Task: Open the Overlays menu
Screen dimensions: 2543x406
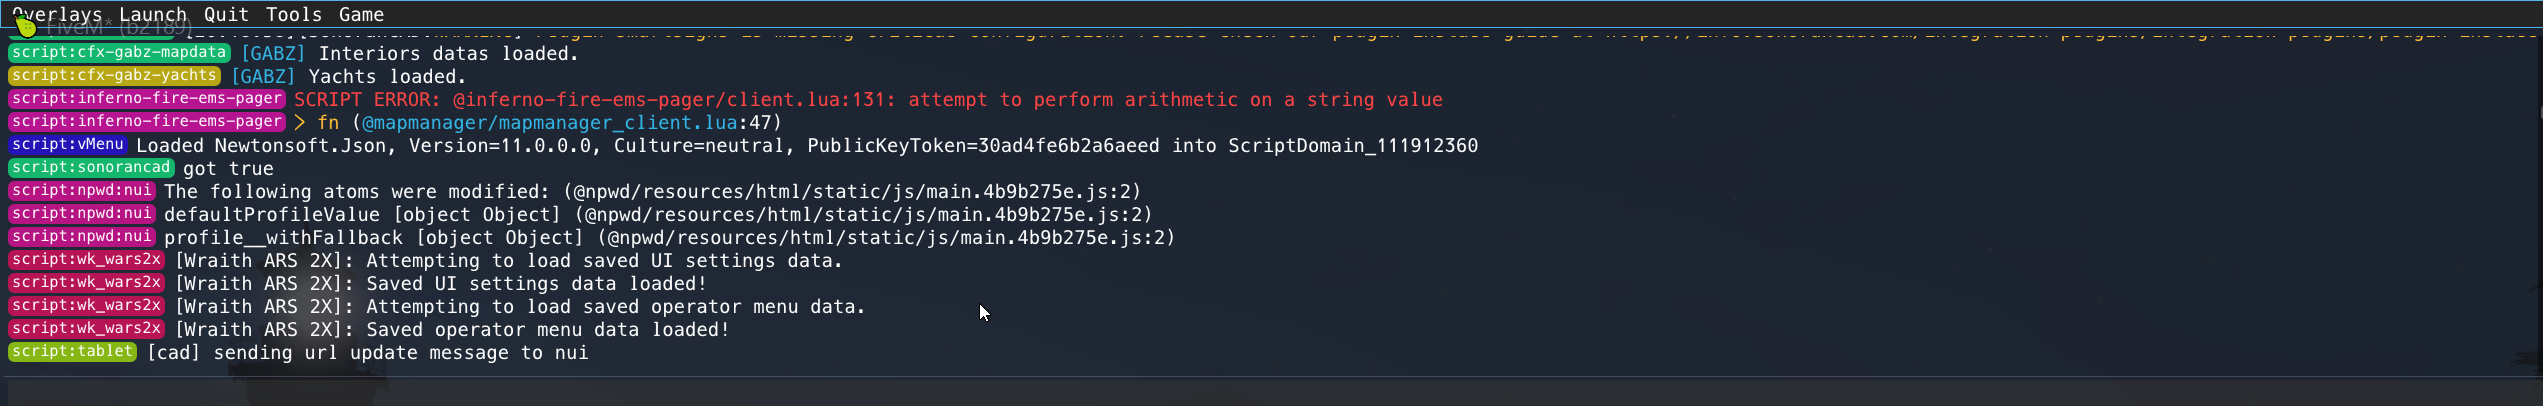Action: [x=57, y=14]
